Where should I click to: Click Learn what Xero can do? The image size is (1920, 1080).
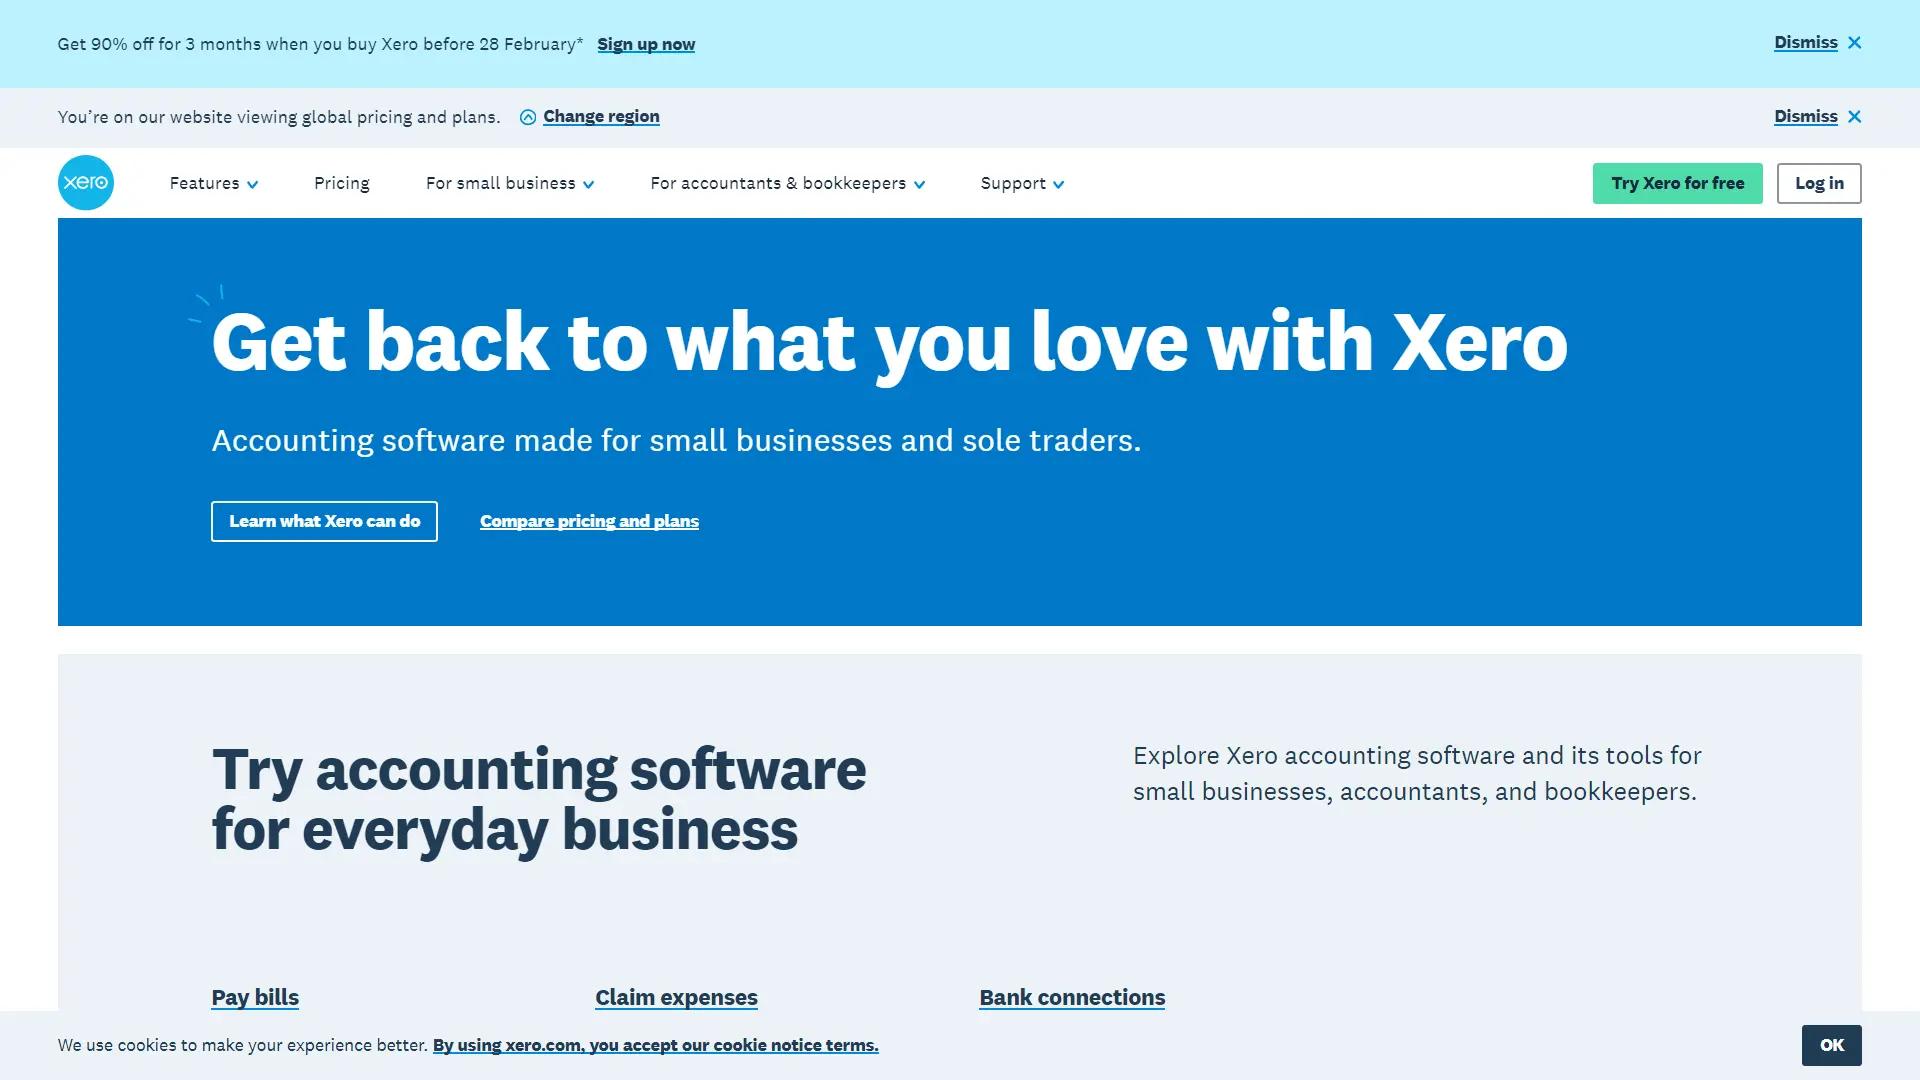(x=324, y=521)
